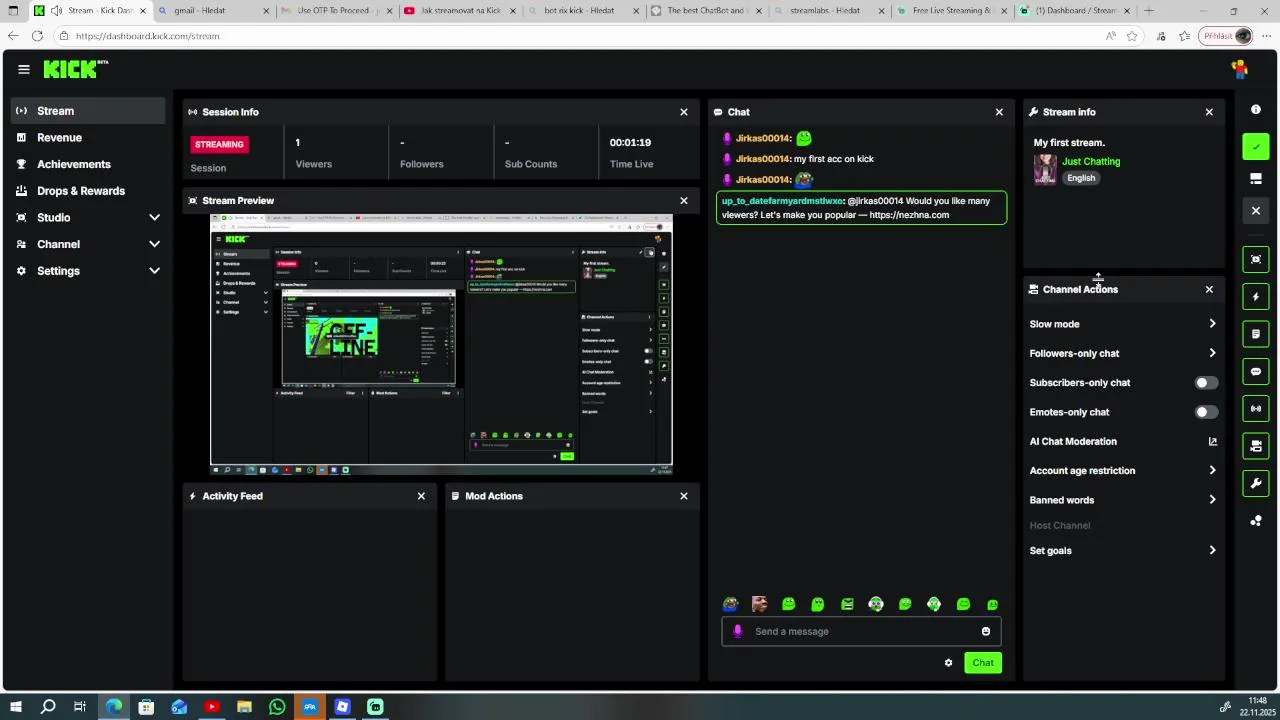1280x720 pixels.
Task: Insert the Pepe frog emote from quick emotes
Action: (x=730, y=604)
